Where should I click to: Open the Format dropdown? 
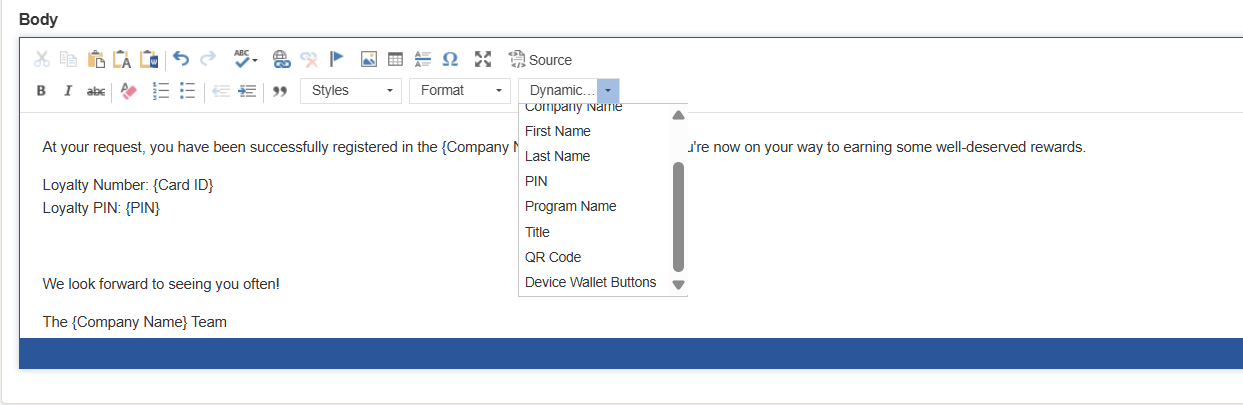pos(460,91)
